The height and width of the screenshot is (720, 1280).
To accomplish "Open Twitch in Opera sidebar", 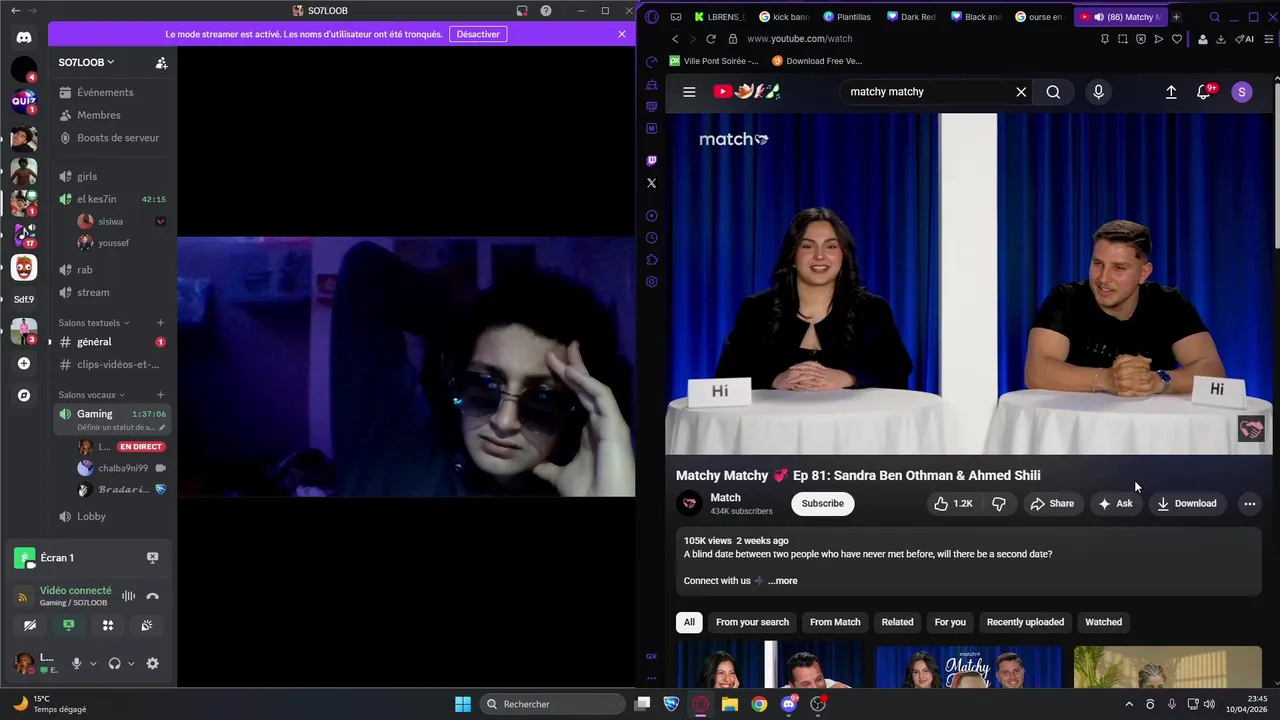I will pyautogui.click(x=652, y=160).
